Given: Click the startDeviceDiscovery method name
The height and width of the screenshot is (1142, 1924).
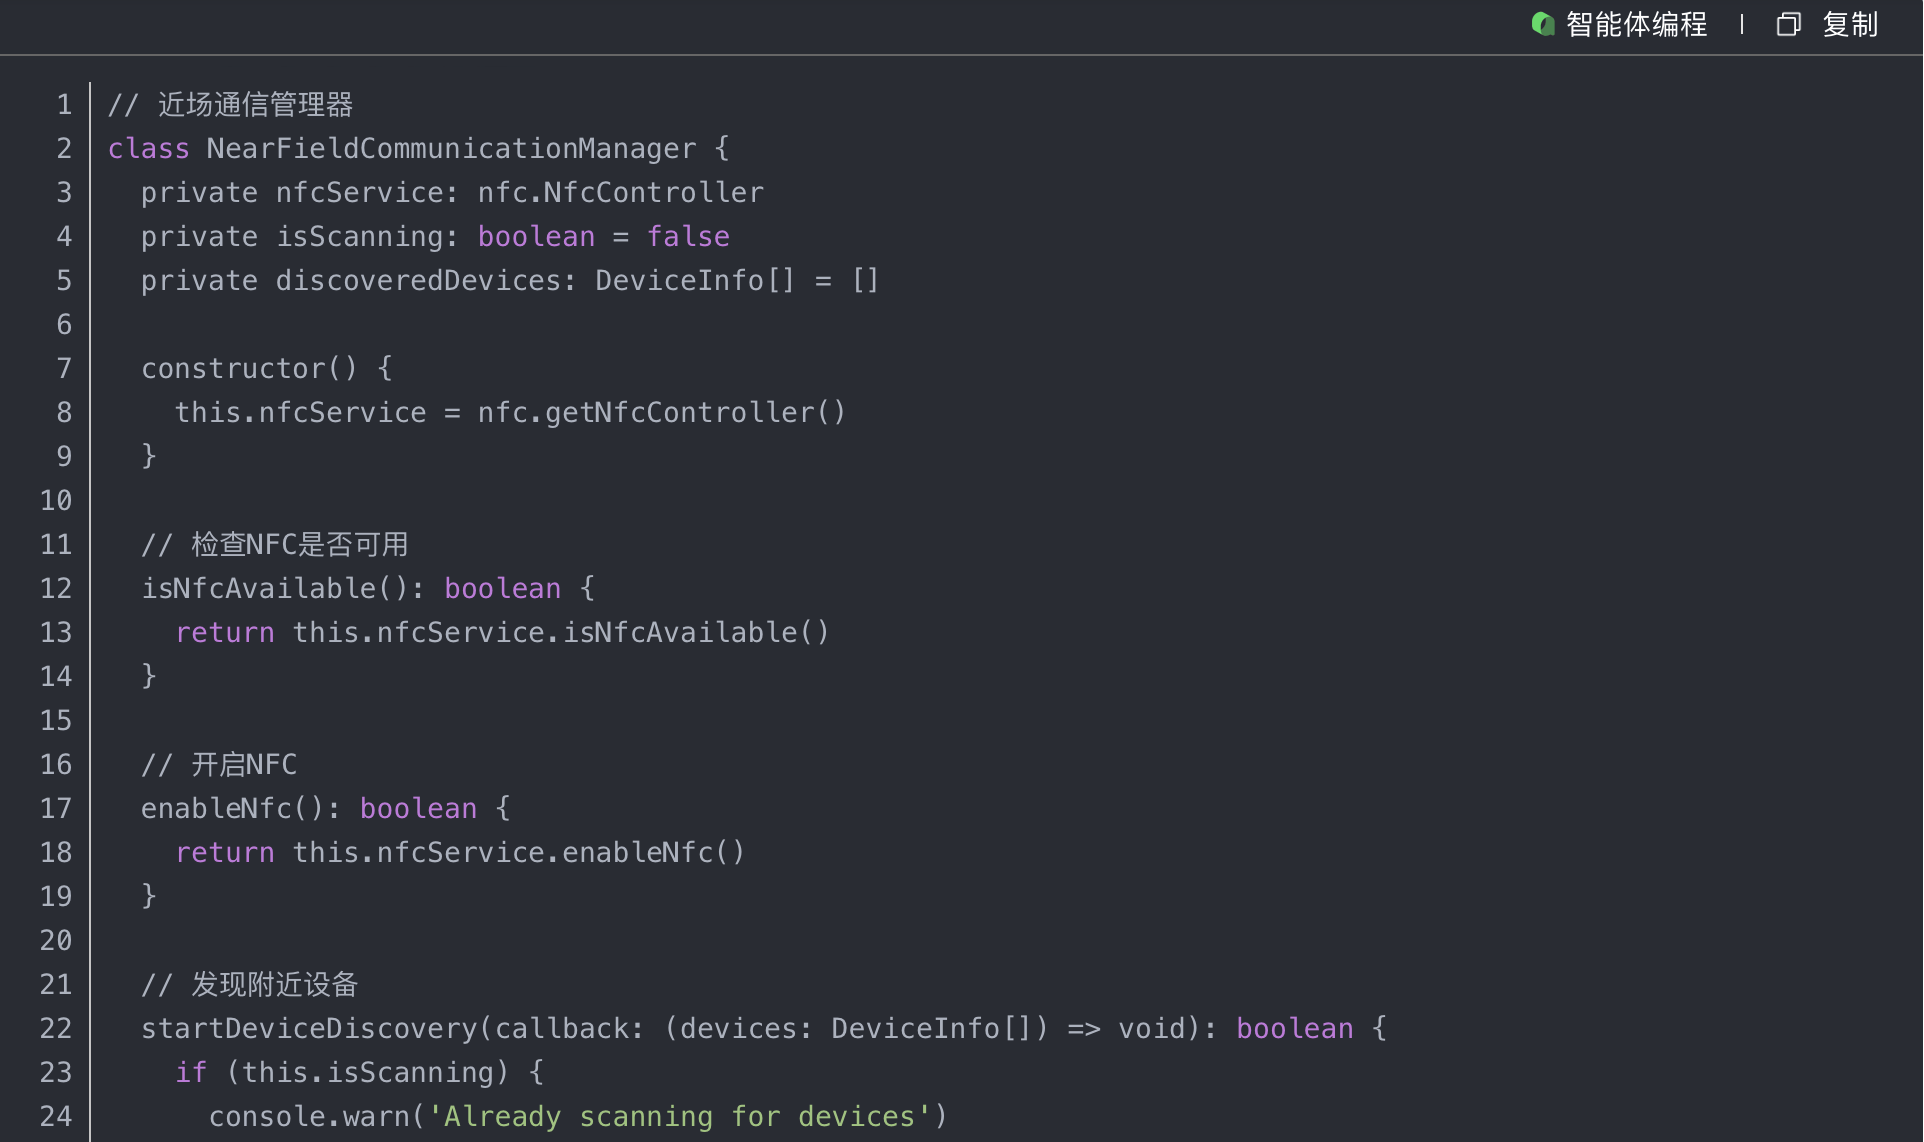Looking at the screenshot, I should pos(309,1029).
